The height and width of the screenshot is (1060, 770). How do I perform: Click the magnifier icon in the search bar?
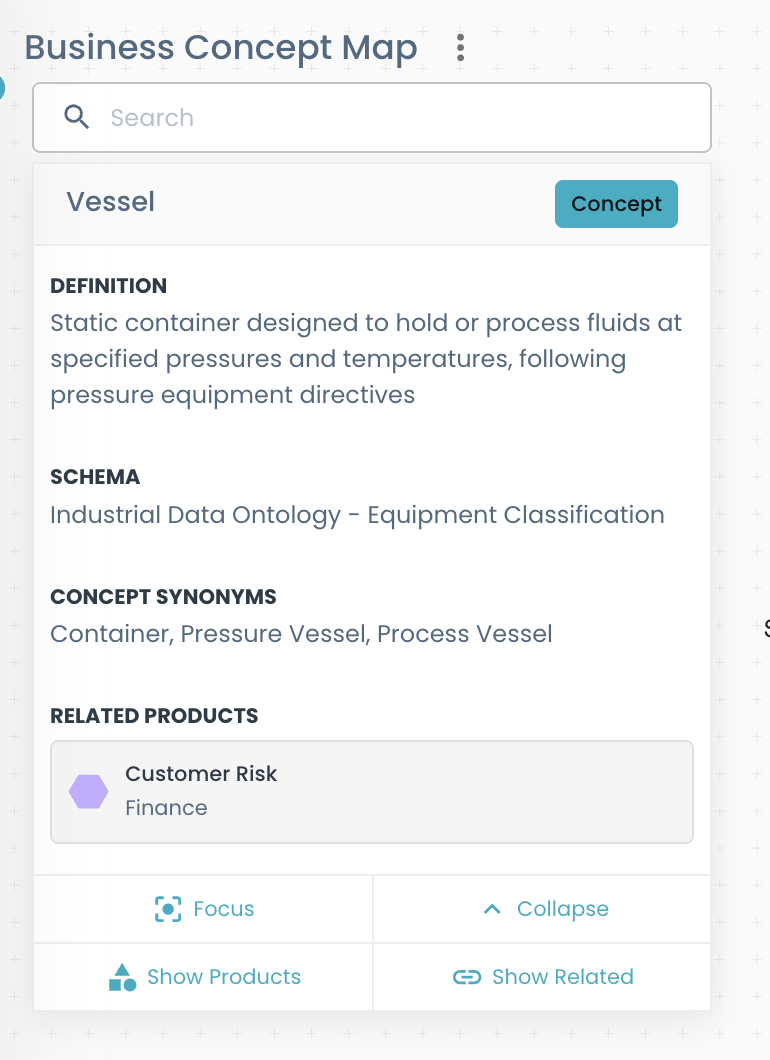pos(77,117)
